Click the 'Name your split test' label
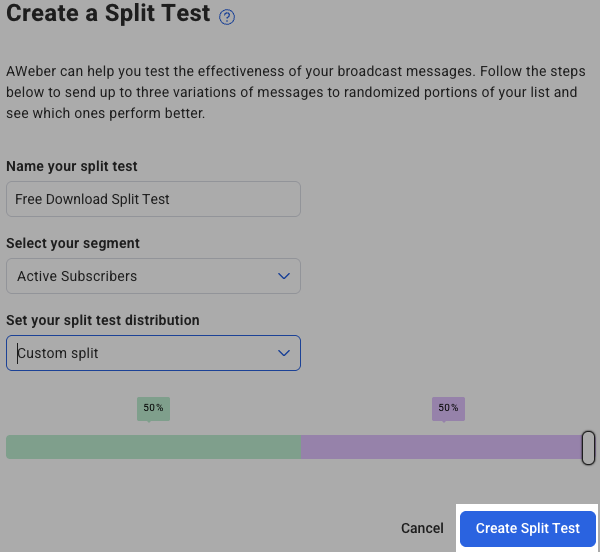The height and width of the screenshot is (552, 600). [72, 166]
